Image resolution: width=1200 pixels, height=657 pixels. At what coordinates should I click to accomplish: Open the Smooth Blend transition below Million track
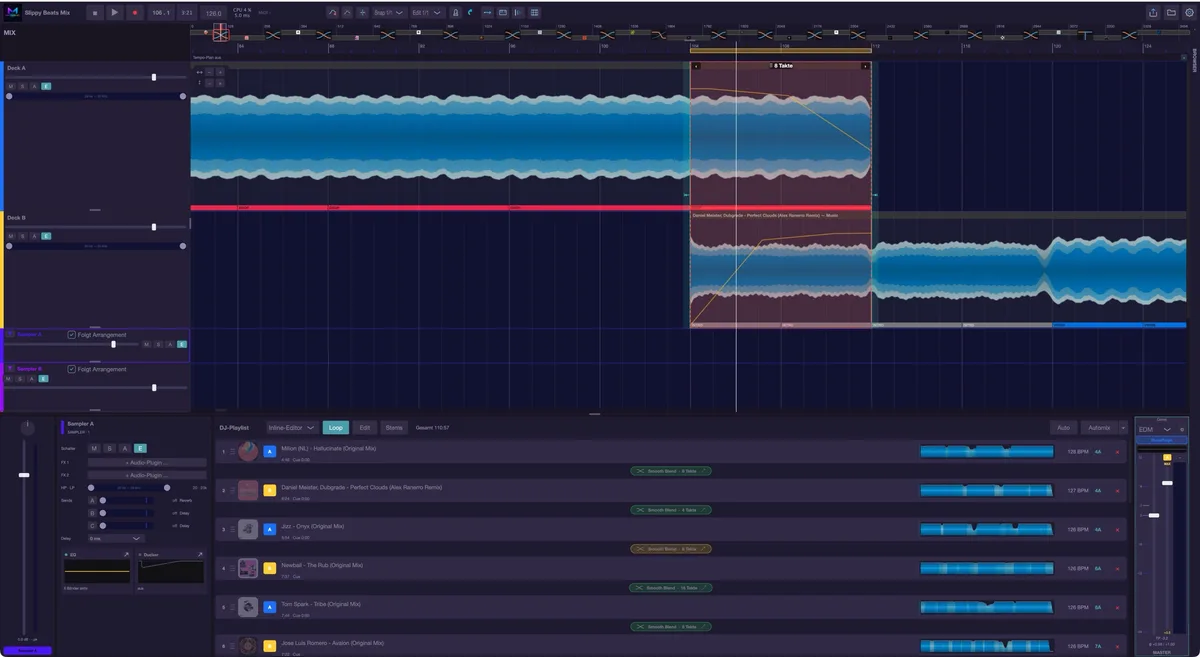[x=671, y=470]
